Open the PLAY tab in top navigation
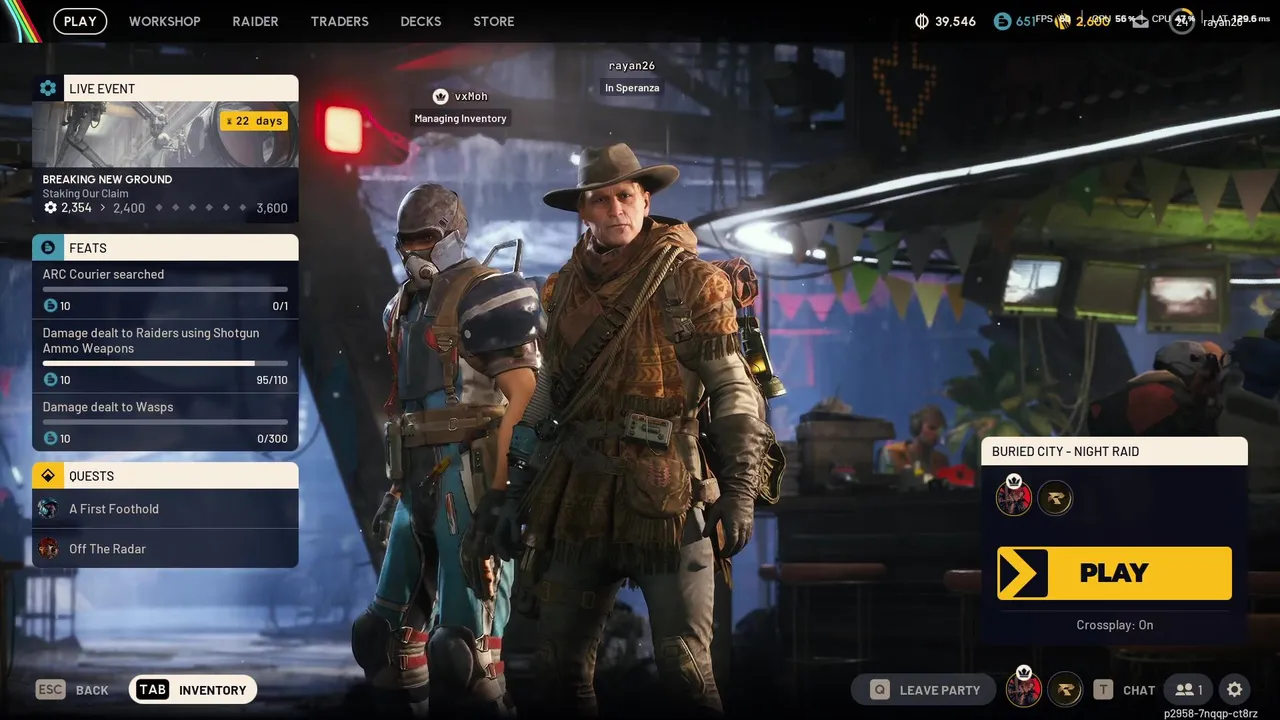Viewport: 1280px width, 720px height. tap(80, 21)
